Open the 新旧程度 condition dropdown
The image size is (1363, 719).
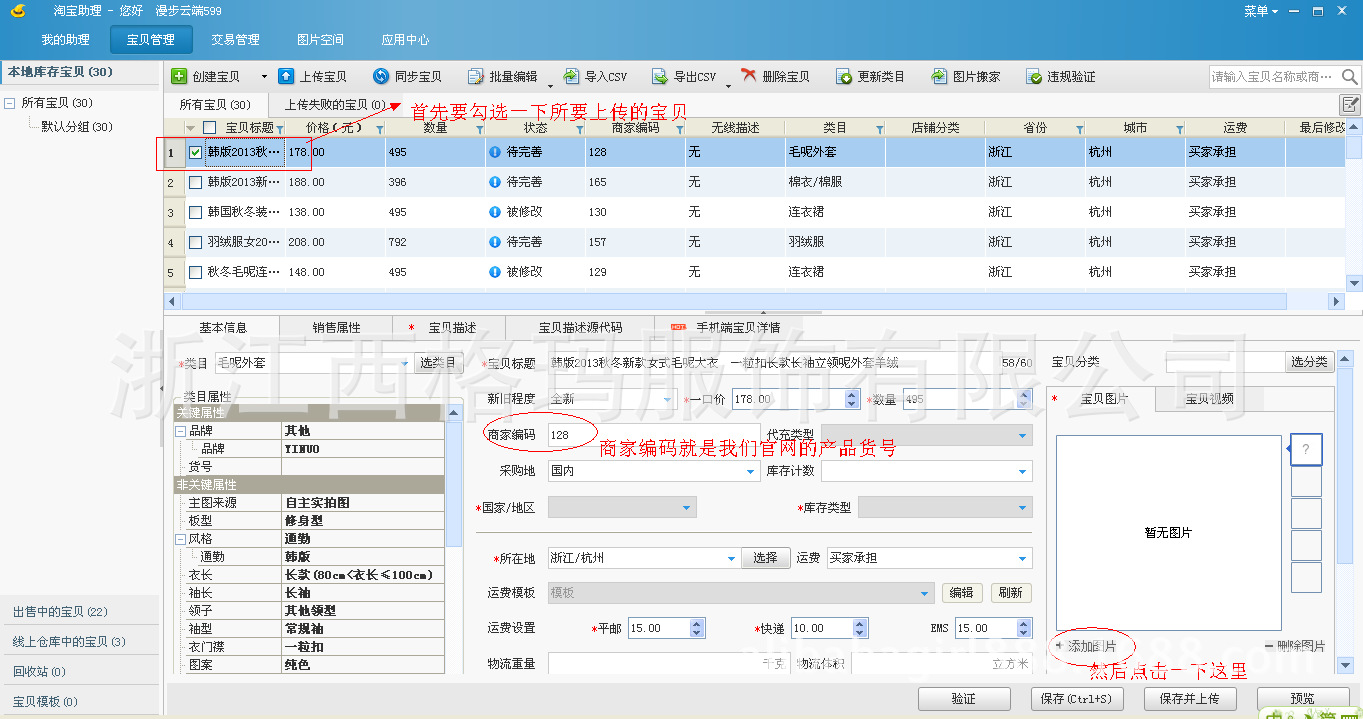tap(665, 398)
